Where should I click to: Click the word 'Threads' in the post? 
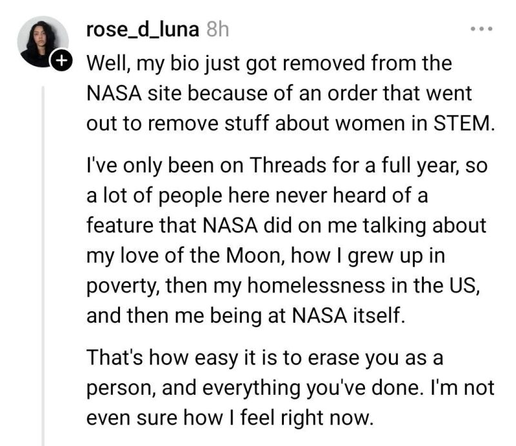(288, 165)
